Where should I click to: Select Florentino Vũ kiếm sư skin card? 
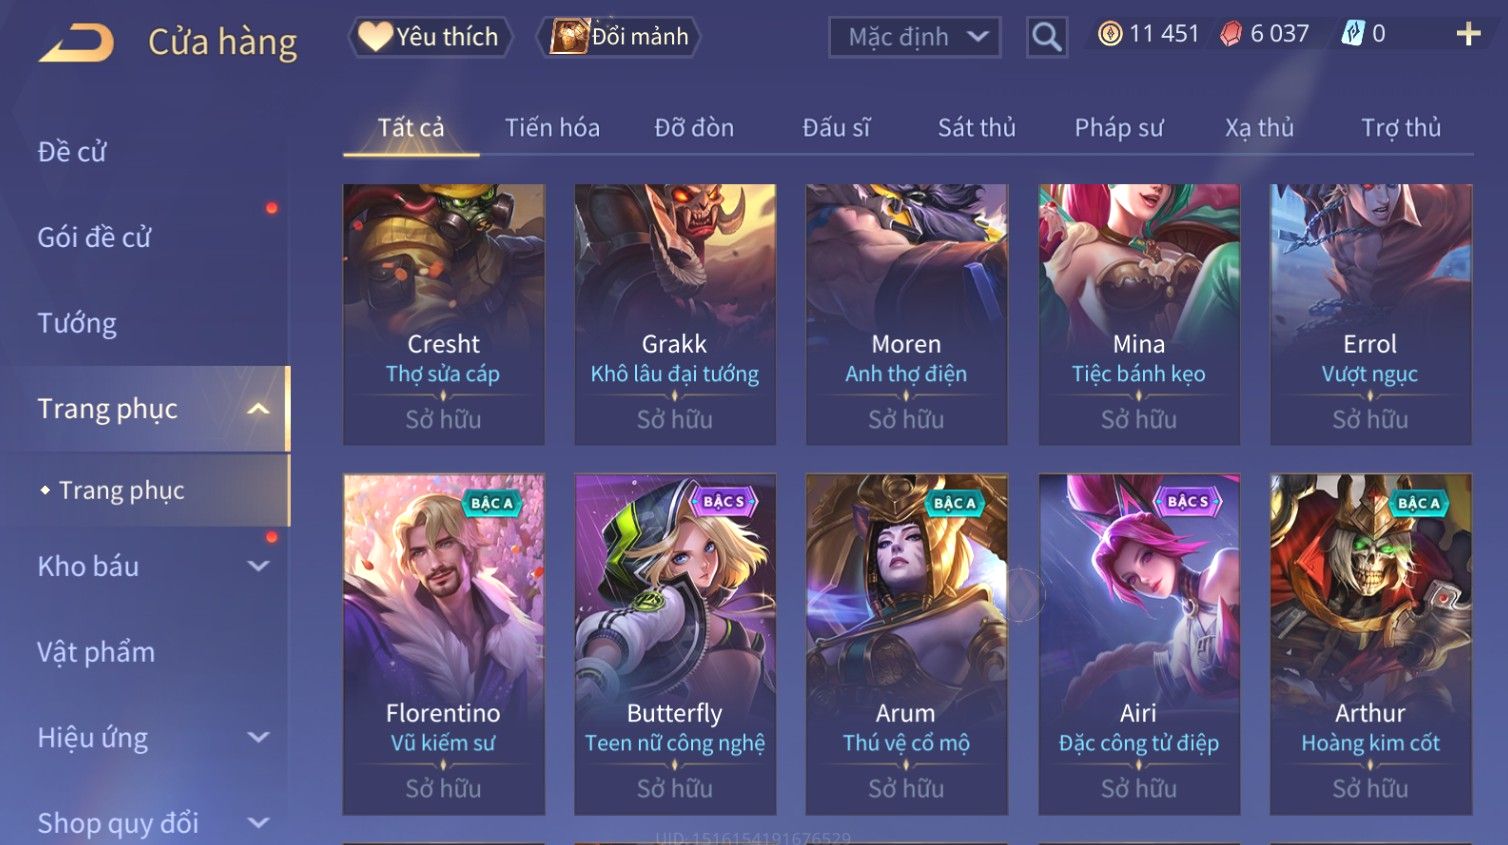tap(443, 644)
